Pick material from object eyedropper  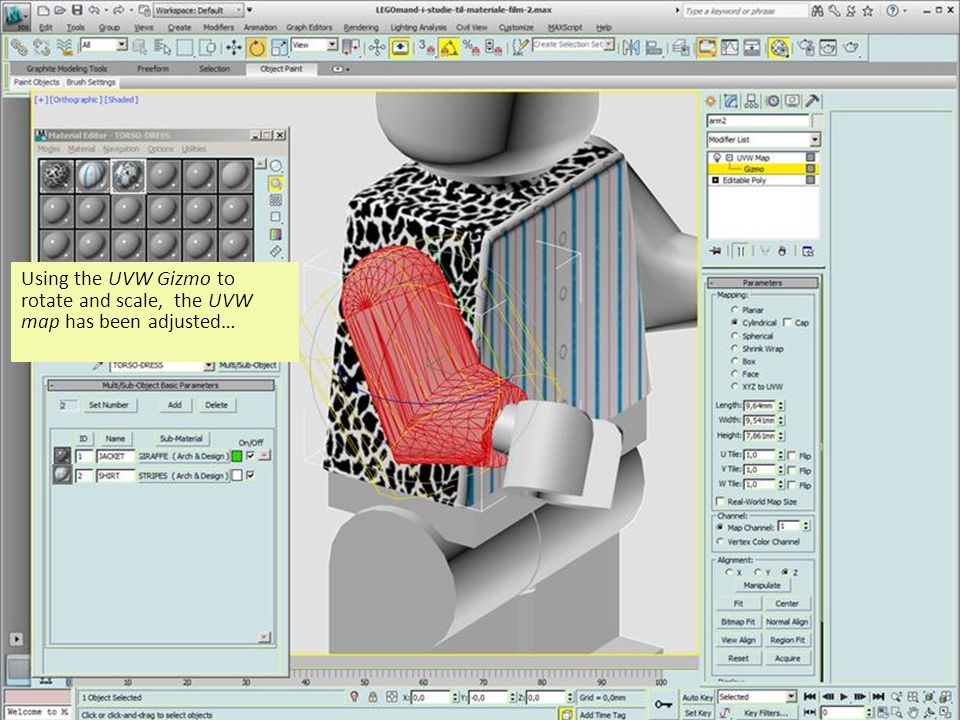tap(97, 366)
